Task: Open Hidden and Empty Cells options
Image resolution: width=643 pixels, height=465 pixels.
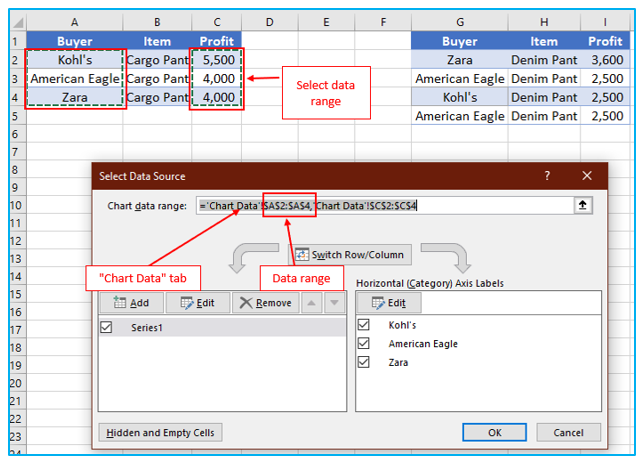Action: (x=160, y=433)
